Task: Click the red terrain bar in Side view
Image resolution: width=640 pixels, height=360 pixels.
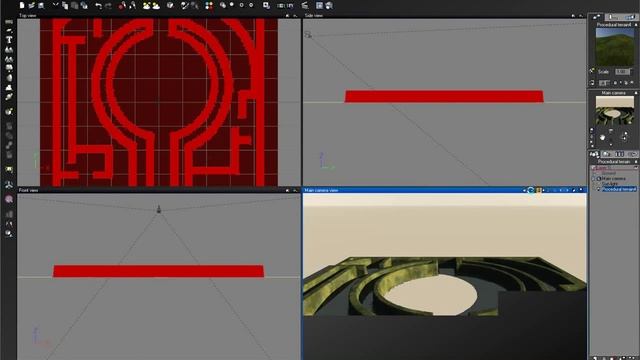Action: pos(444,96)
